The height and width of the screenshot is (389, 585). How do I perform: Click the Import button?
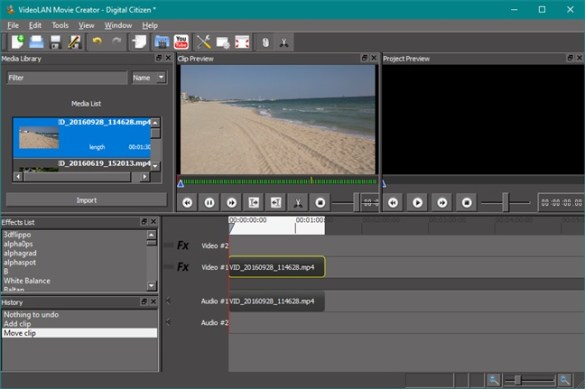tap(86, 200)
